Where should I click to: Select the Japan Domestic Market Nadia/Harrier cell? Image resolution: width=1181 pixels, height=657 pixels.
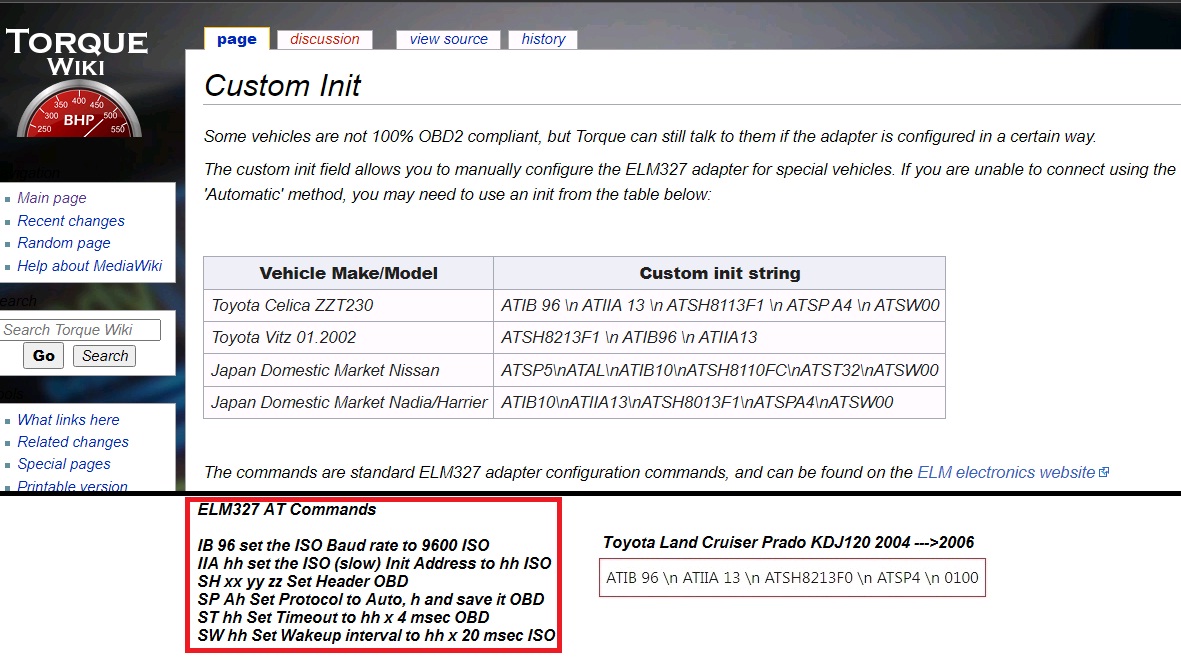[x=348, y=402]
